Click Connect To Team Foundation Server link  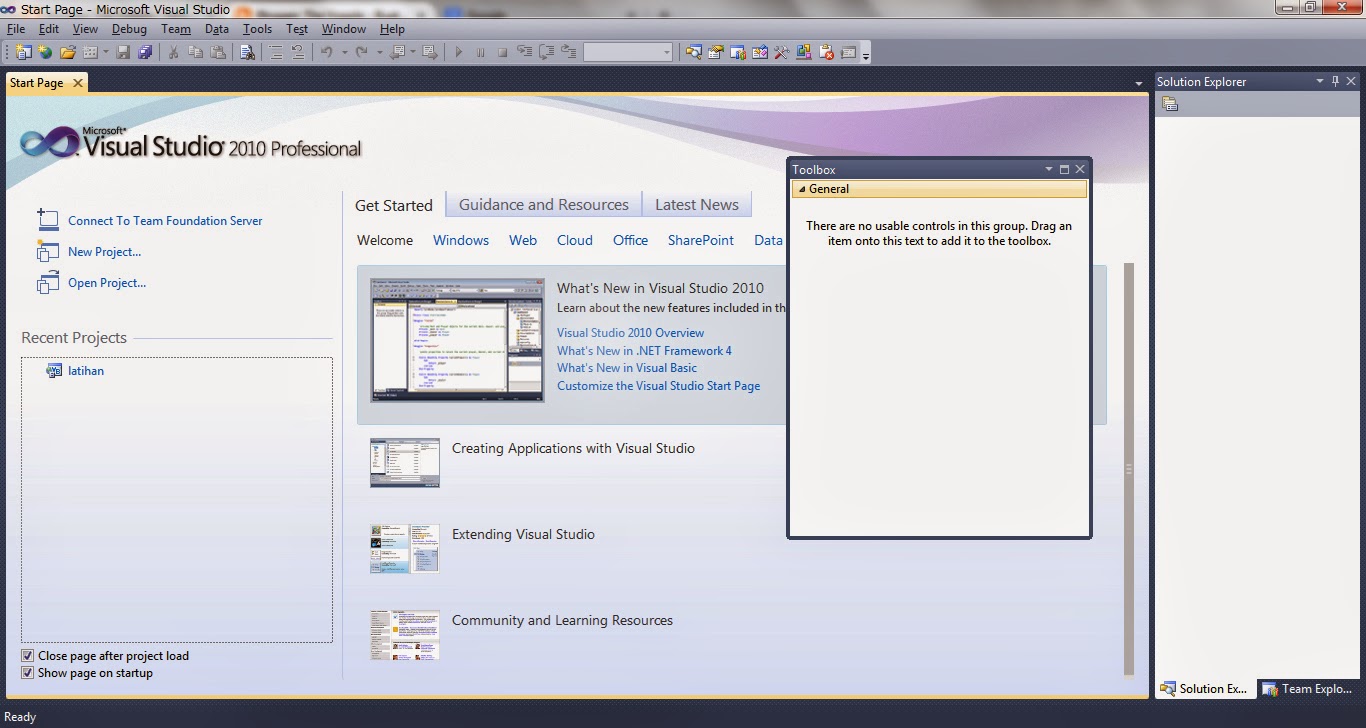pyautogui.click(x=165, y=221)
